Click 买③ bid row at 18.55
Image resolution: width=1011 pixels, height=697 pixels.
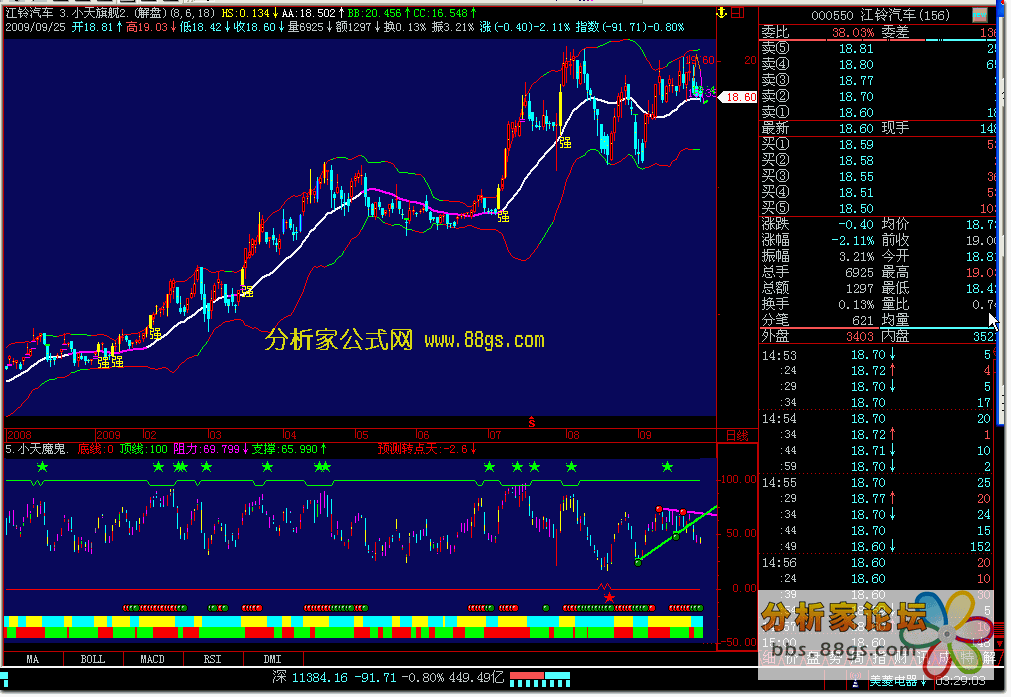pos(878,177)
